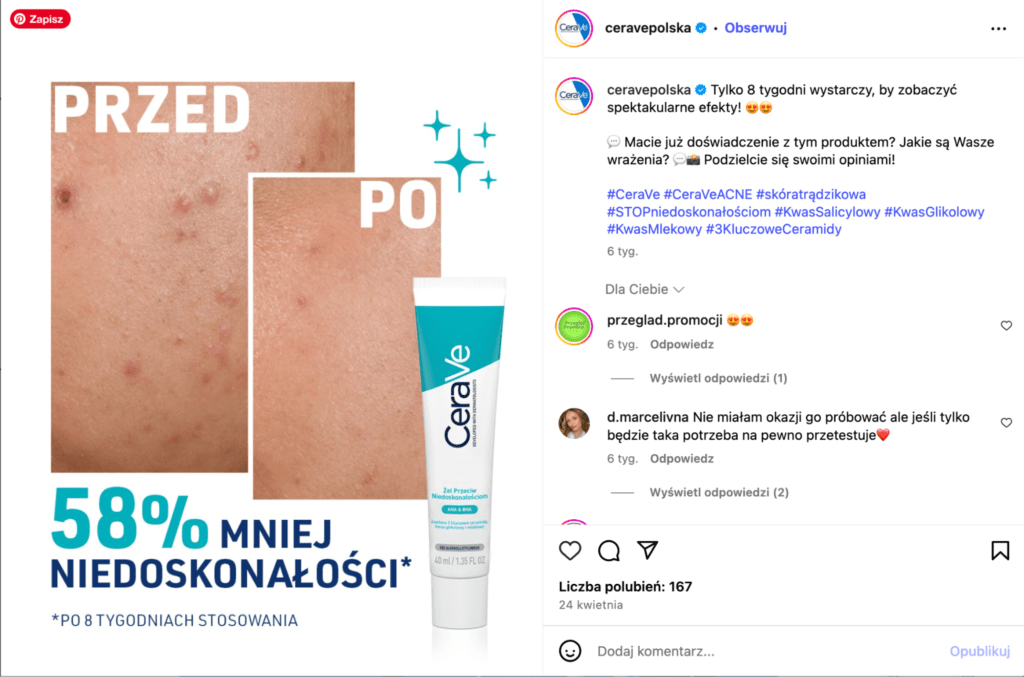Click the Opublikuj post comment button
1024x677 pixels.
coord(980,651)
